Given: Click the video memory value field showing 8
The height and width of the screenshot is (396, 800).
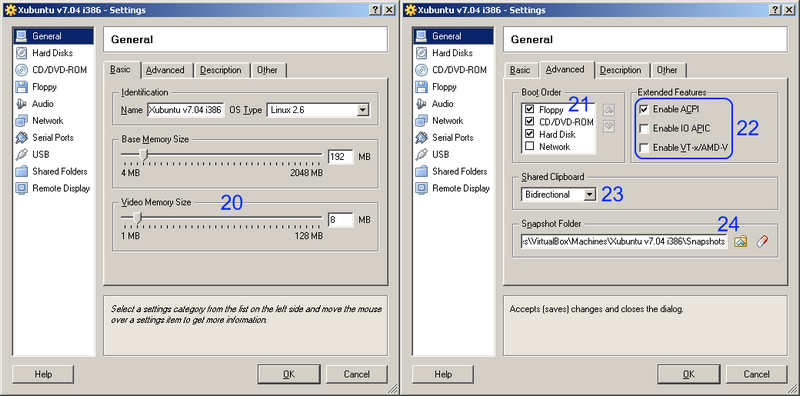Looking at the screenshot, I should pos(341,220).
